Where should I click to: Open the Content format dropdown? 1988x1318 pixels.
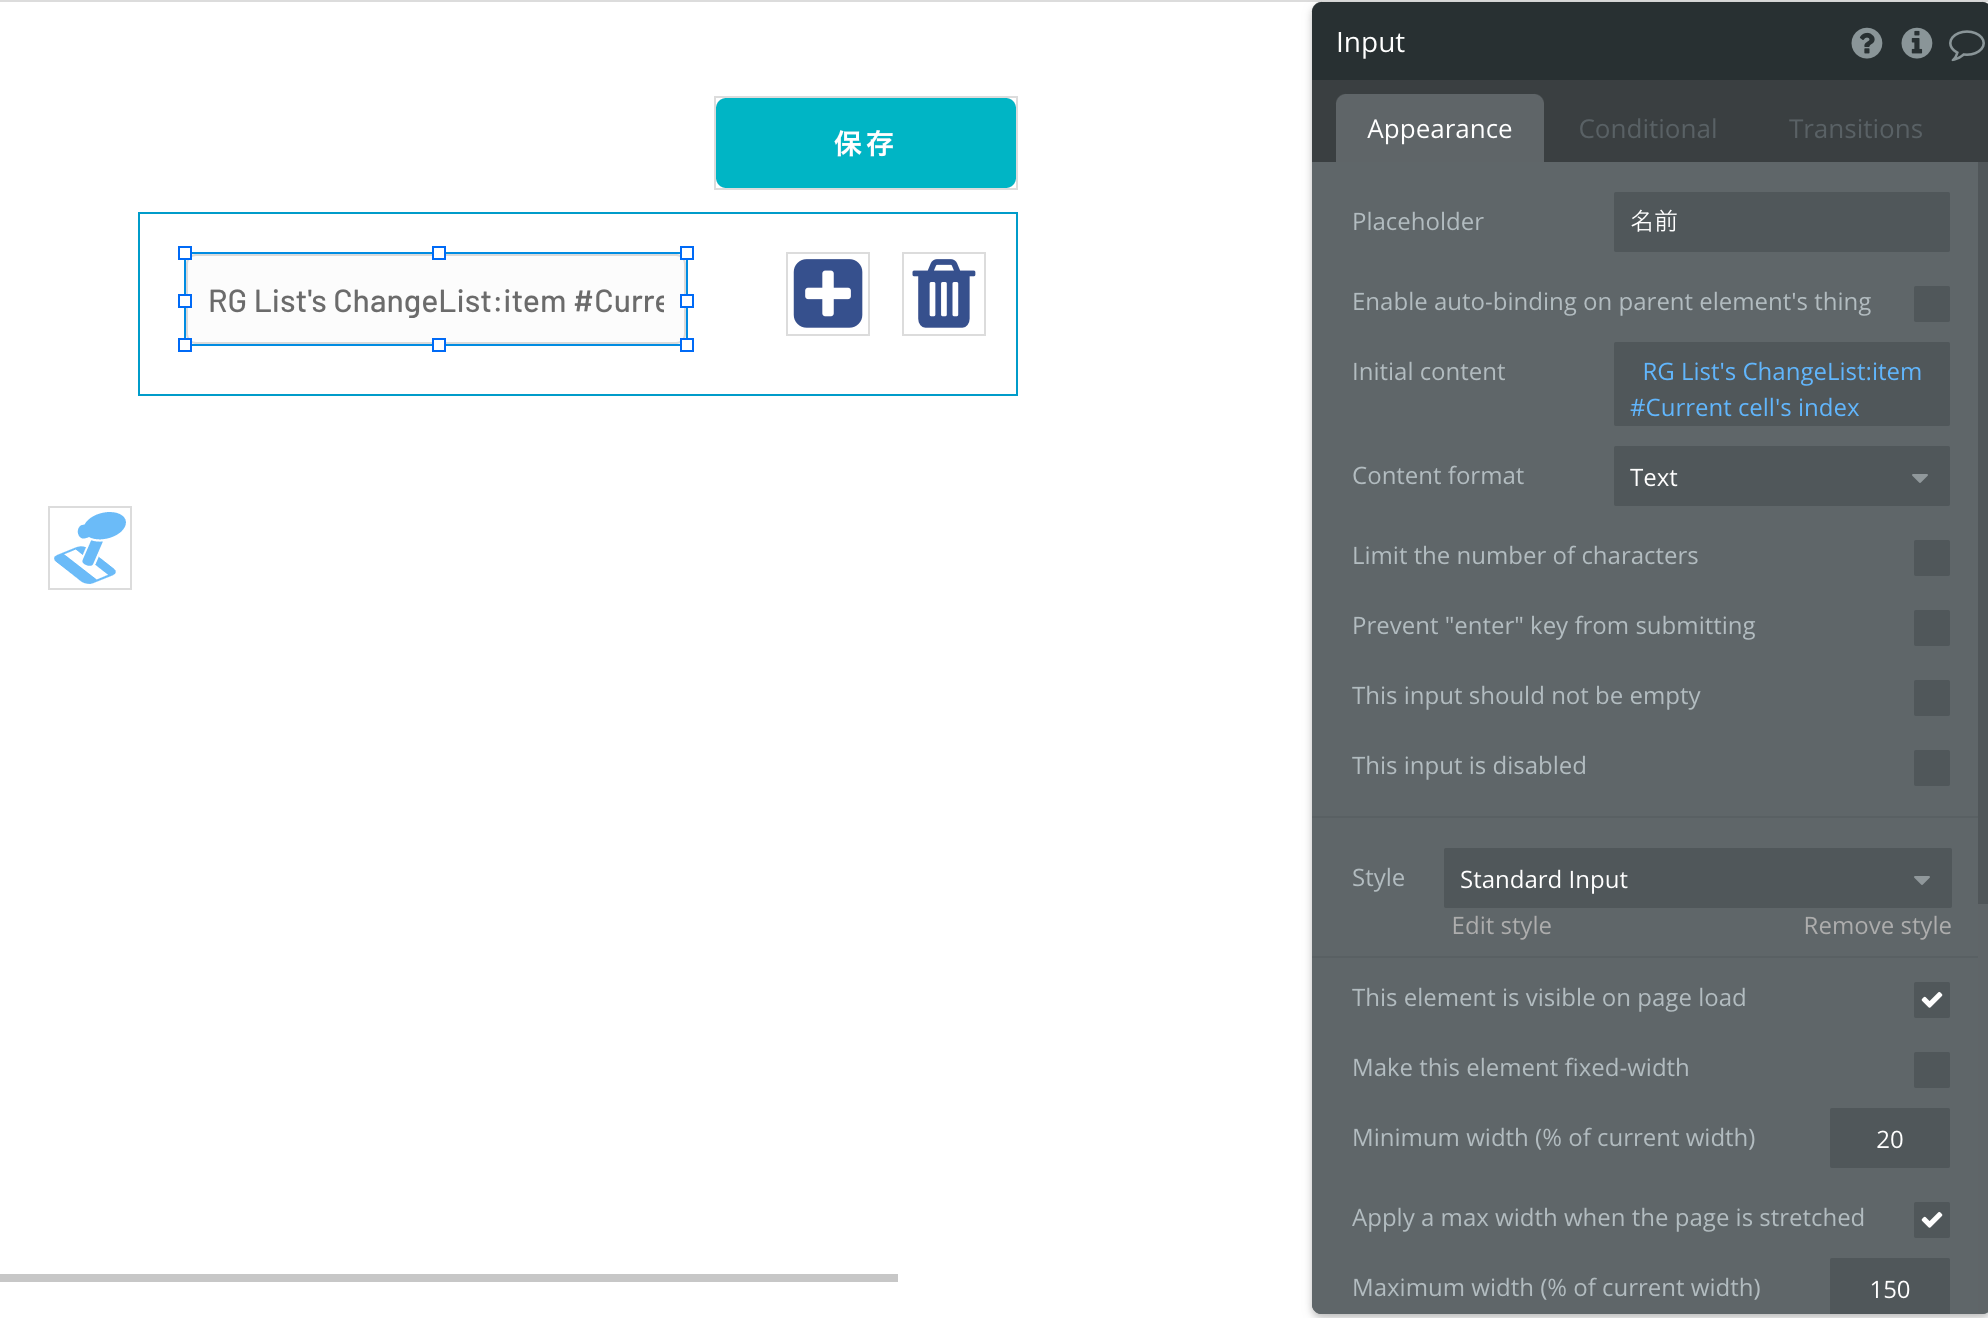pos(1780,477)
